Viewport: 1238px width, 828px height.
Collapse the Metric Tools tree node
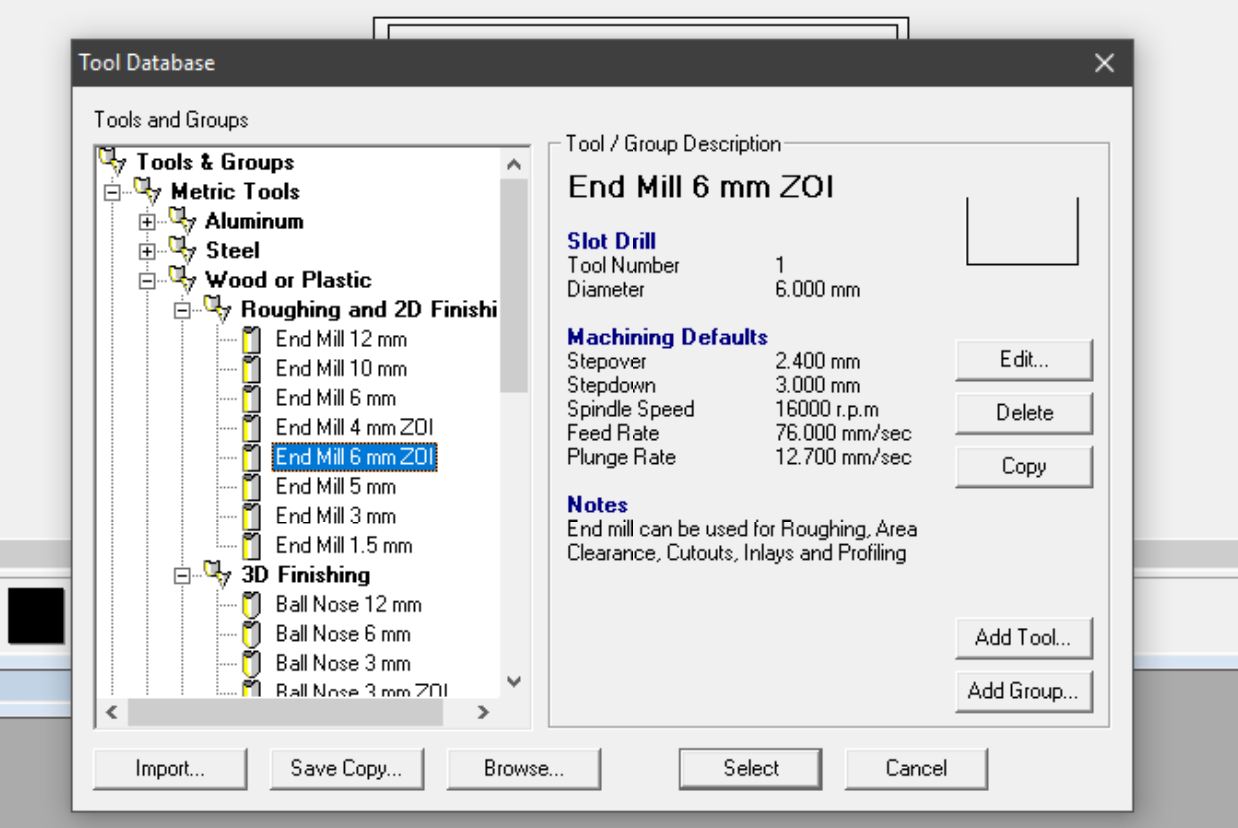tap(110, 191)
